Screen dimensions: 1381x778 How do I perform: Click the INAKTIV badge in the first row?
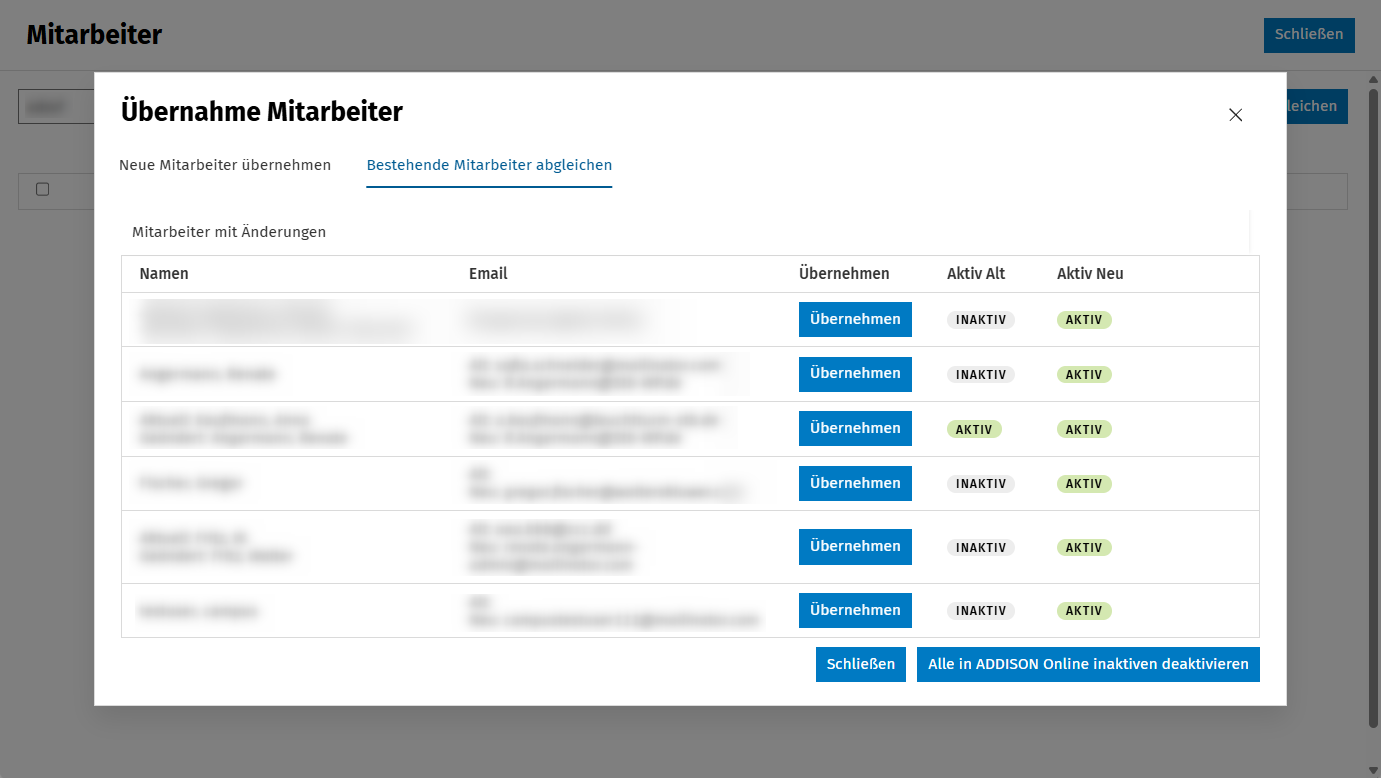pyautogui.click(x=981, y=320)
